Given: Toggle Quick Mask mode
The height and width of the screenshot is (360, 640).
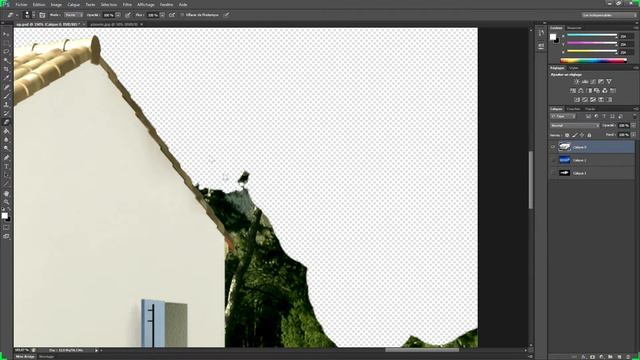Looking at the screenshot, I should (6, 228).
